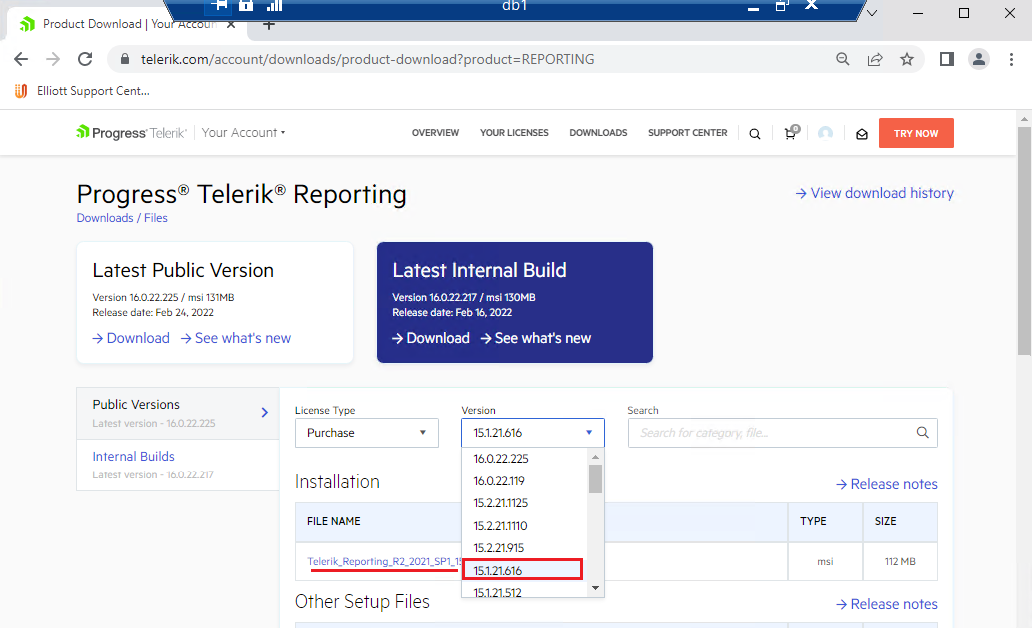Click the FILE NAME column header

(334, 521)
